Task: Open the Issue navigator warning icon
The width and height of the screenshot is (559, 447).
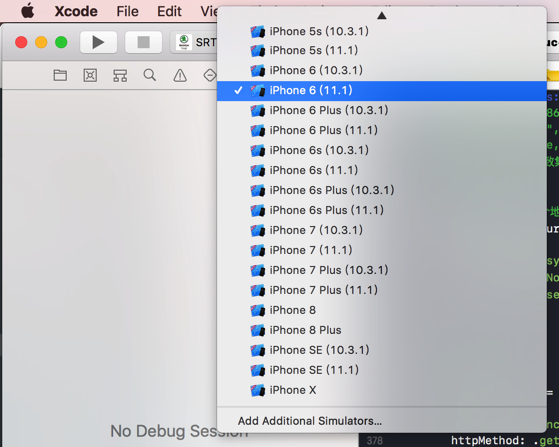Action: click(180, 75)
